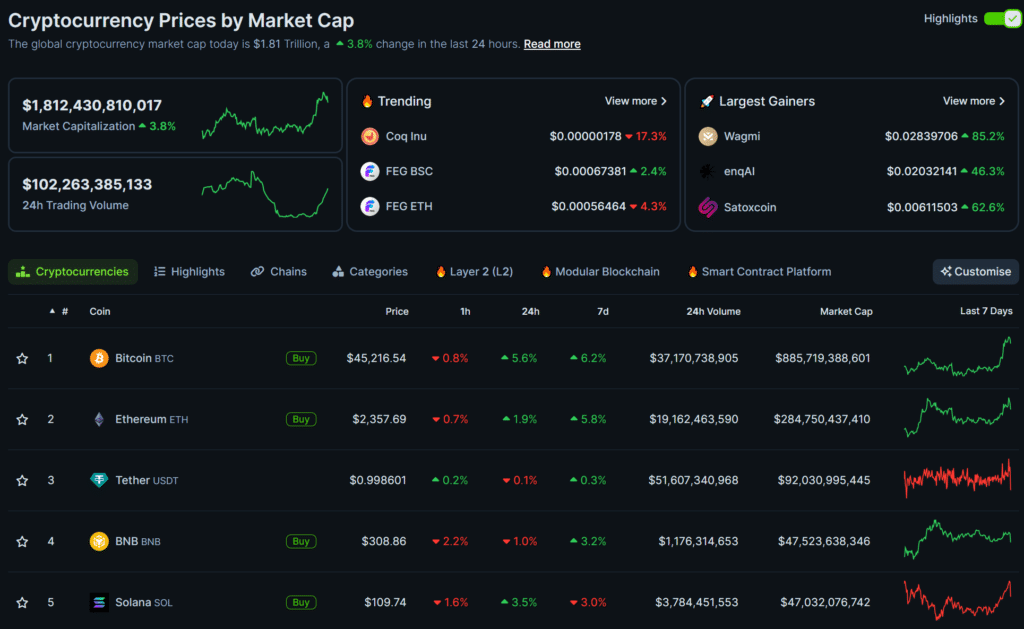Sort table by 1h column
This screenshot has width=1024, height=629.
[x=465, y=312]
